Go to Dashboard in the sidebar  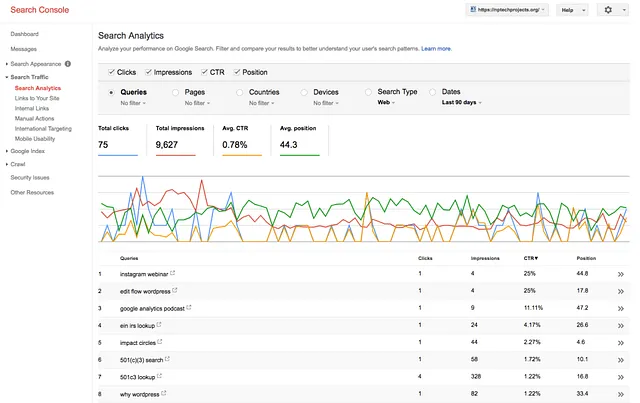tap(24, 34)
